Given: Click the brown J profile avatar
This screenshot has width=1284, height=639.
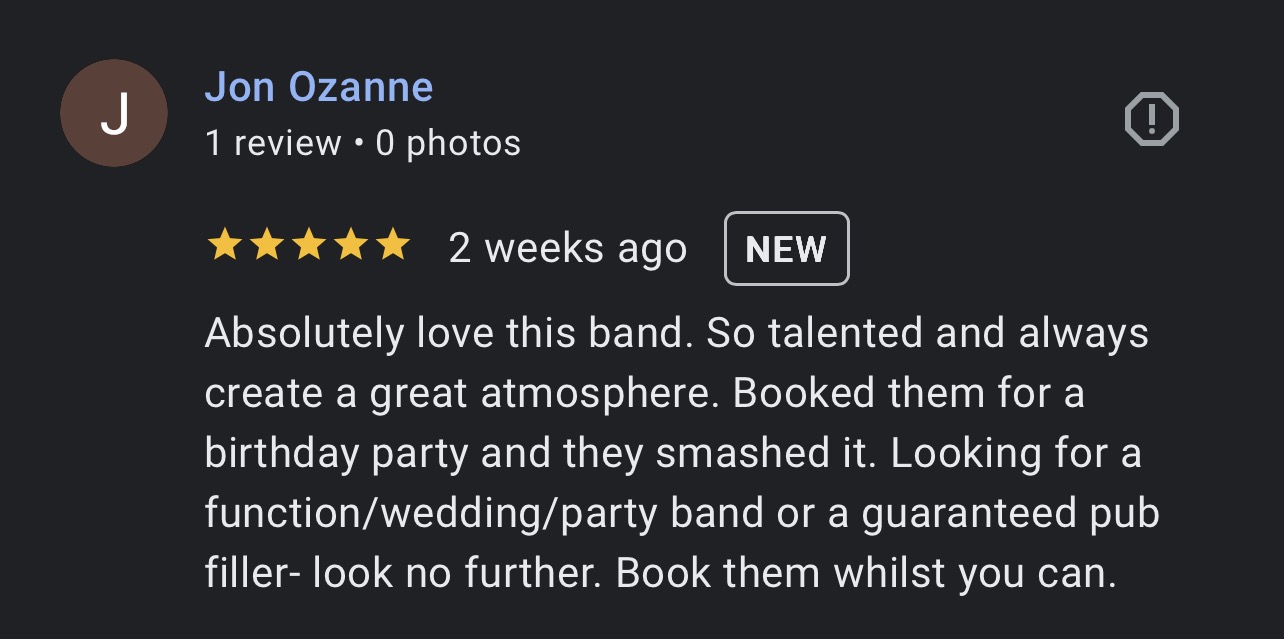Looking at the screenshot, I should pyautogui.click(x=114, y=113).
